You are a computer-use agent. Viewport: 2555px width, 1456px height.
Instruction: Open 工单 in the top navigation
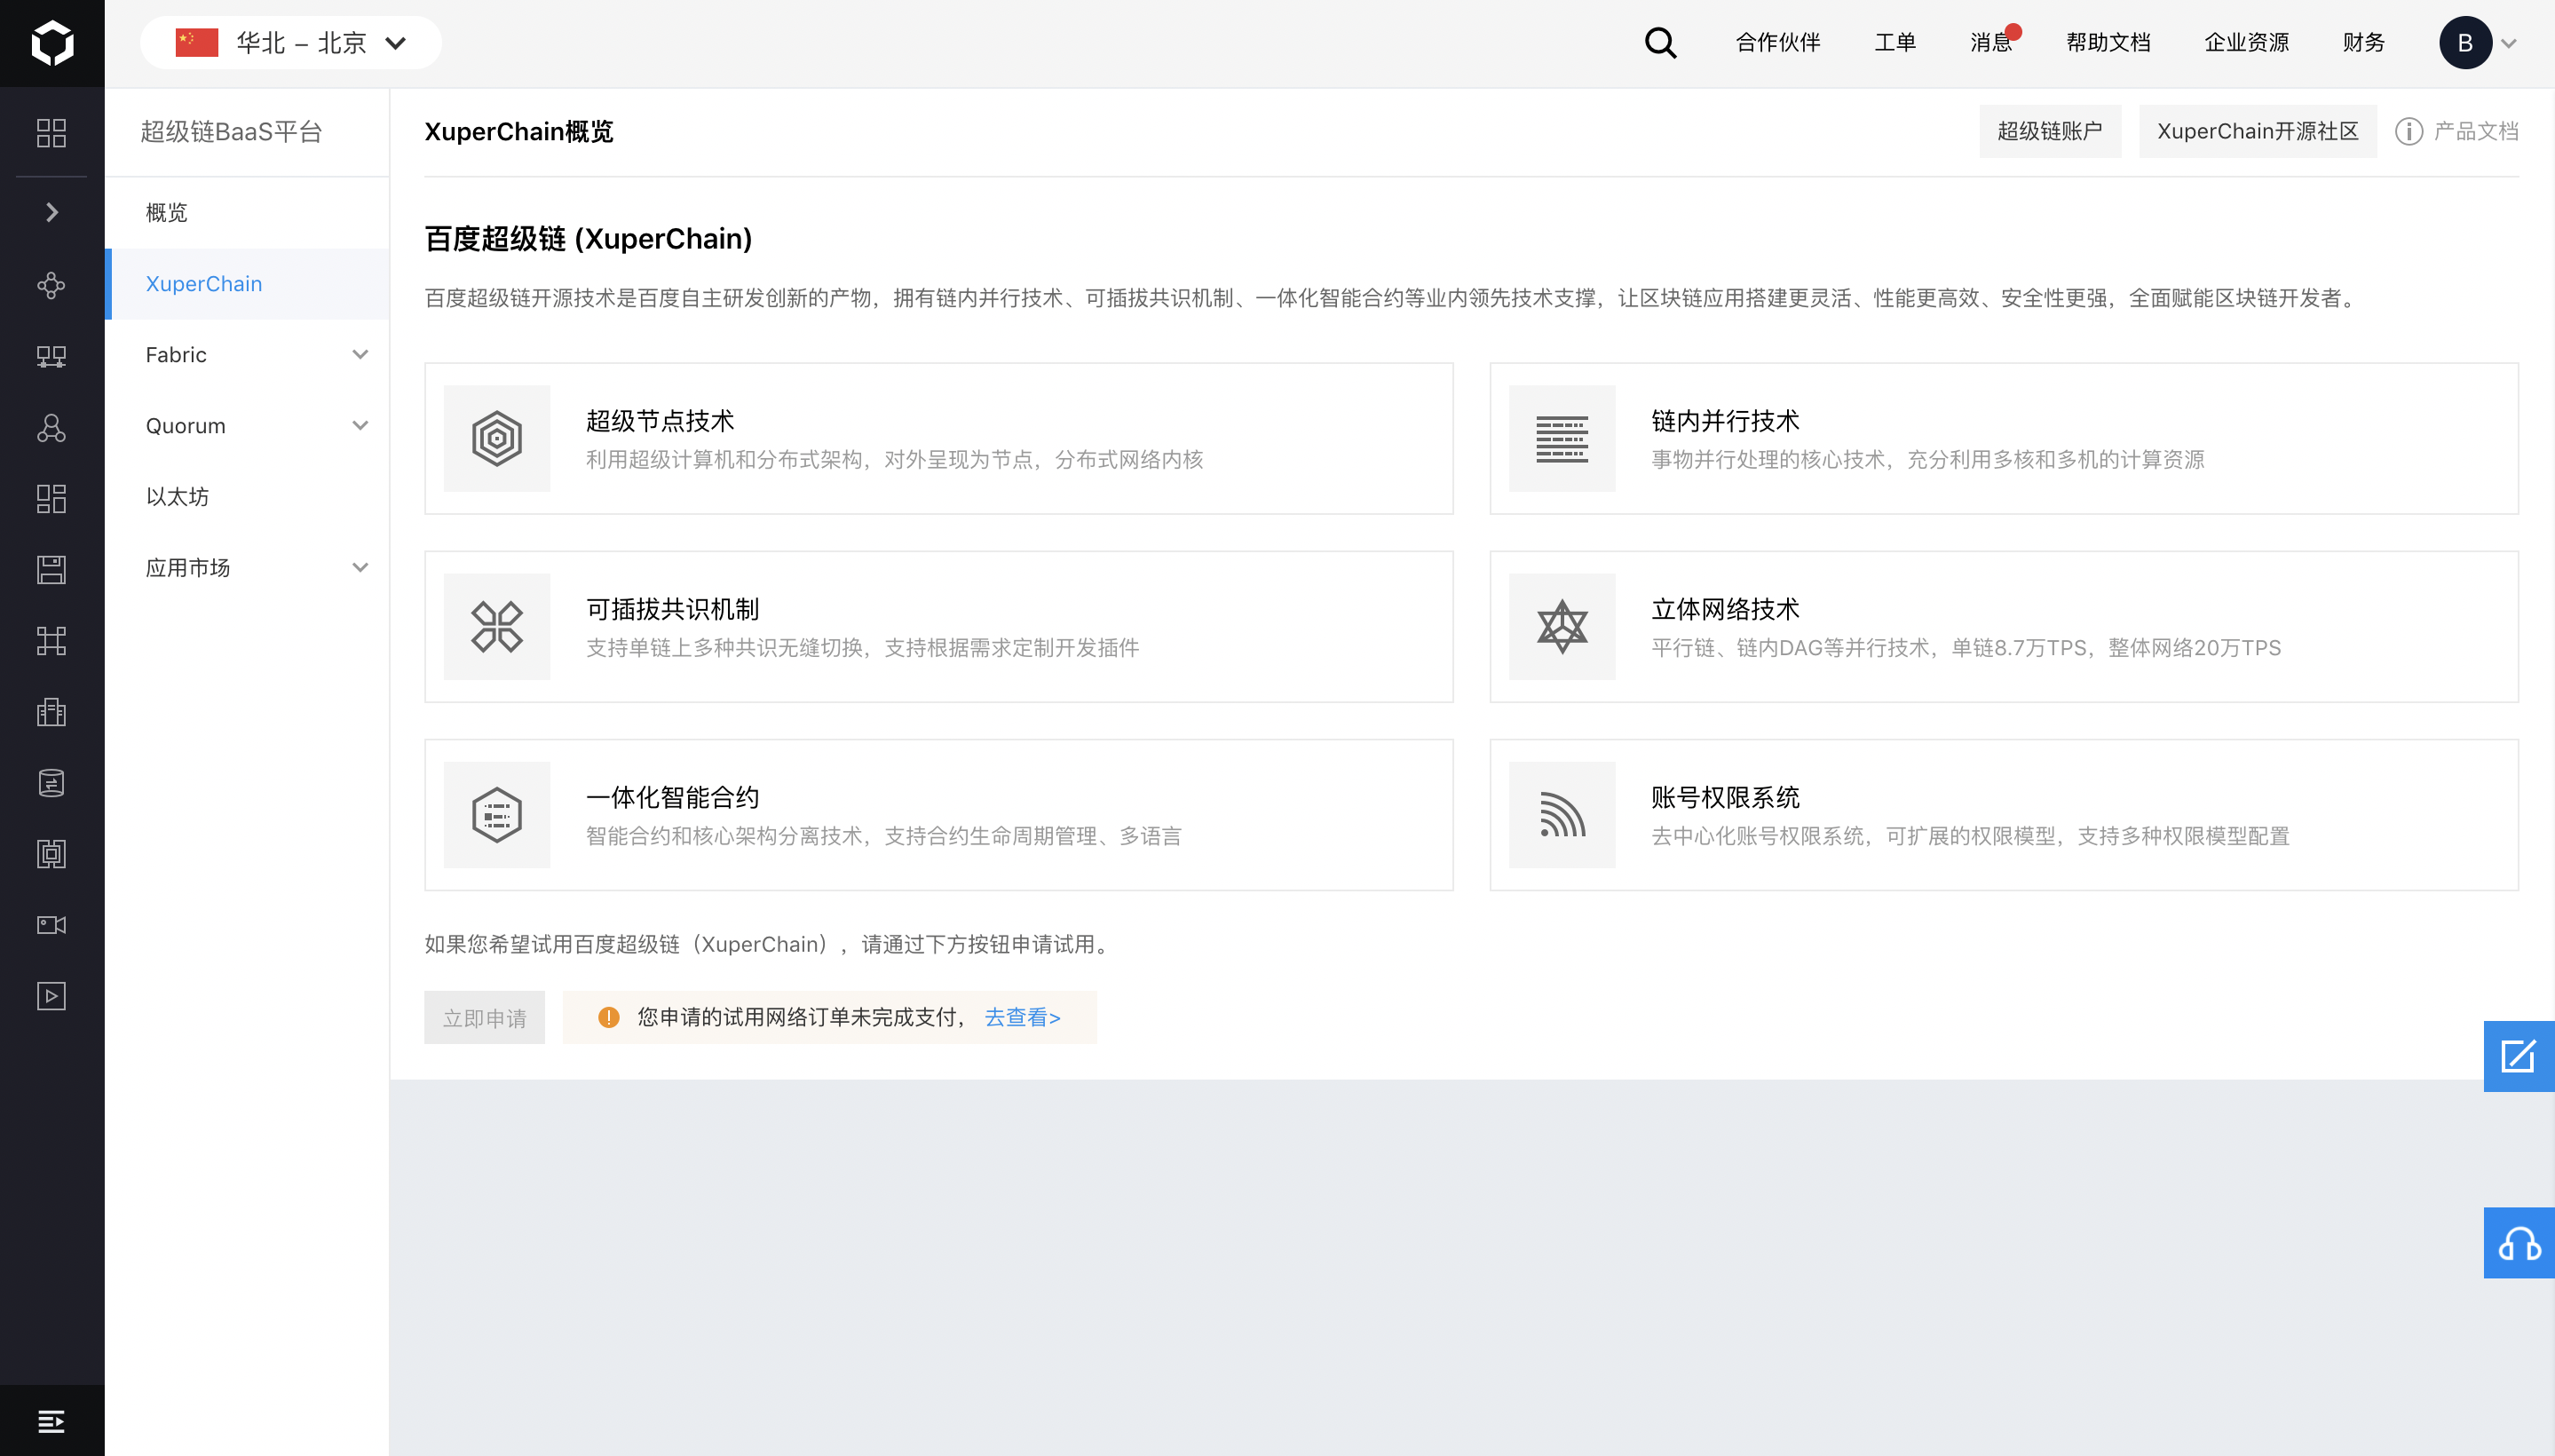1895,43
